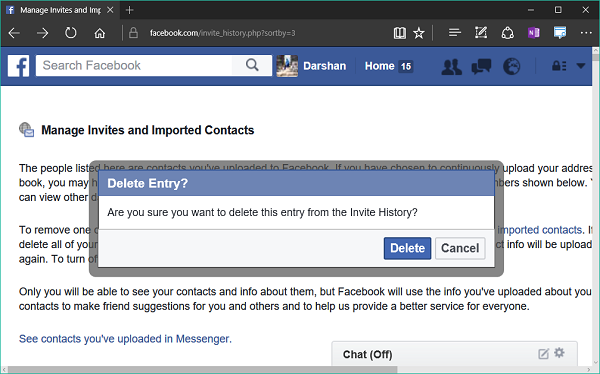The image size is (600, 374).
Task: Refresh the page with reload icon
Action: pyautogui.click(x=71, y=33)
